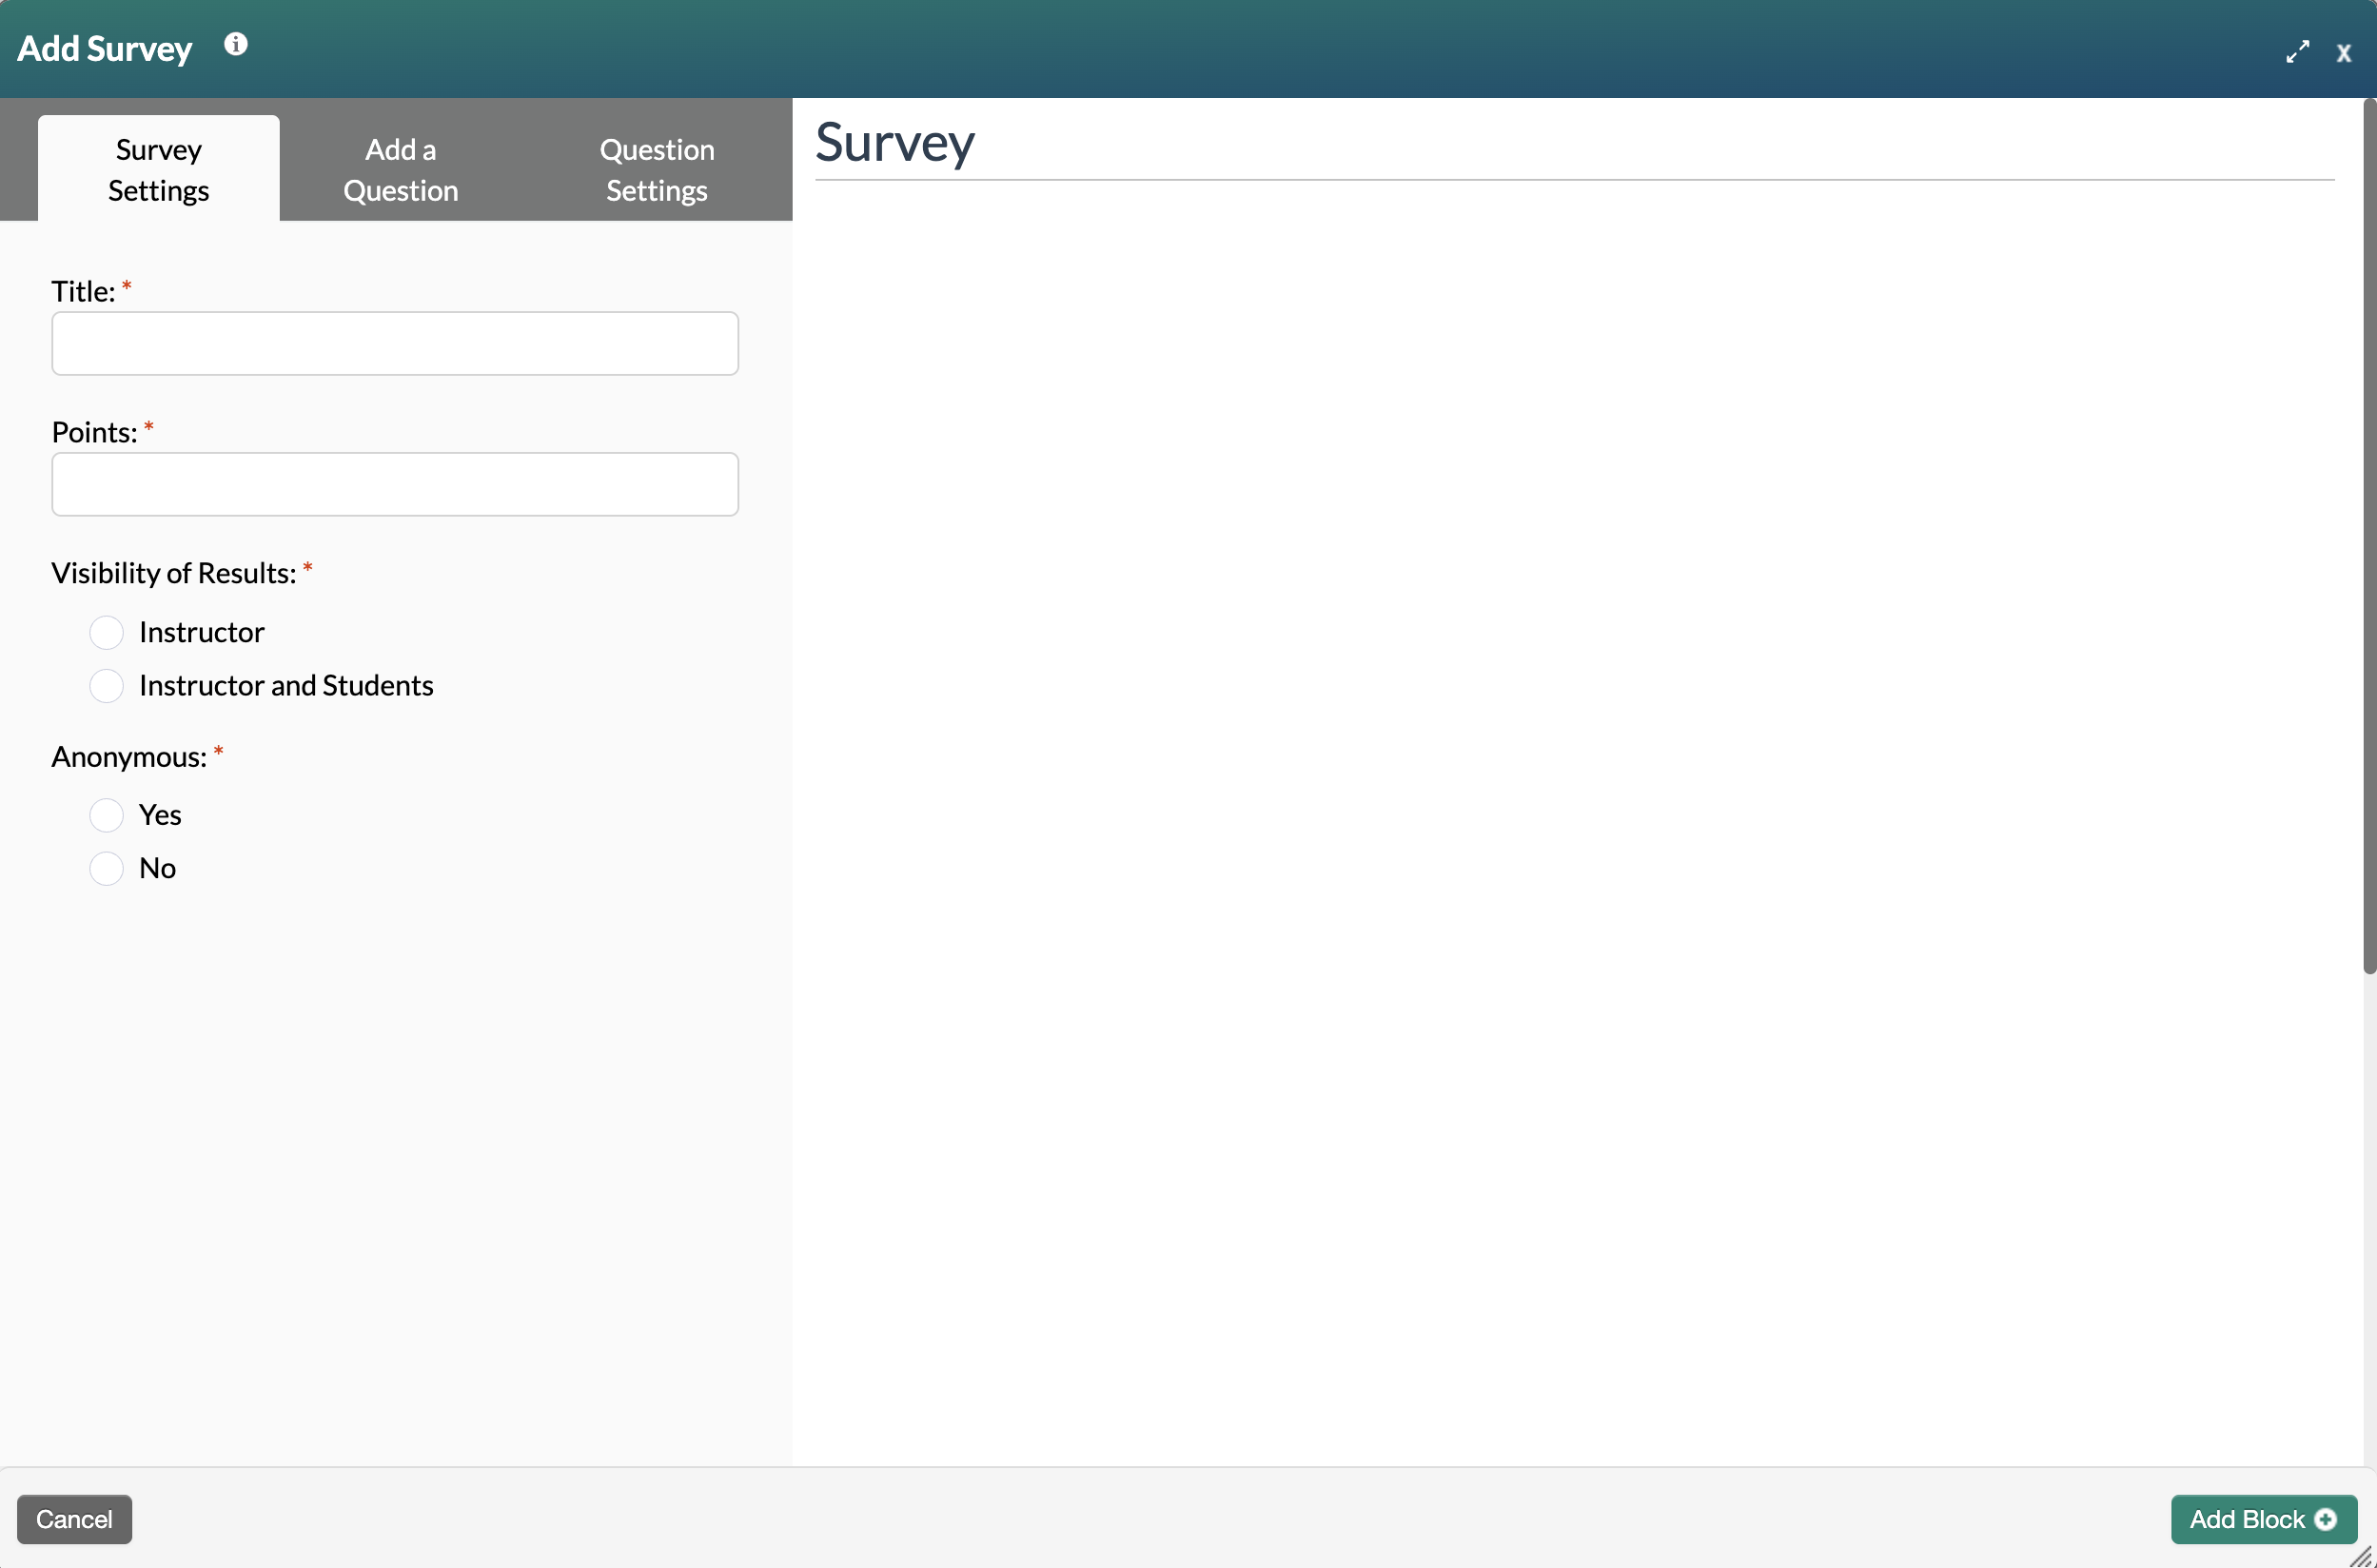The image size is (2377, 1568).
Task: Close the Add Survey dialog
Action: [x=2343, y=54]
